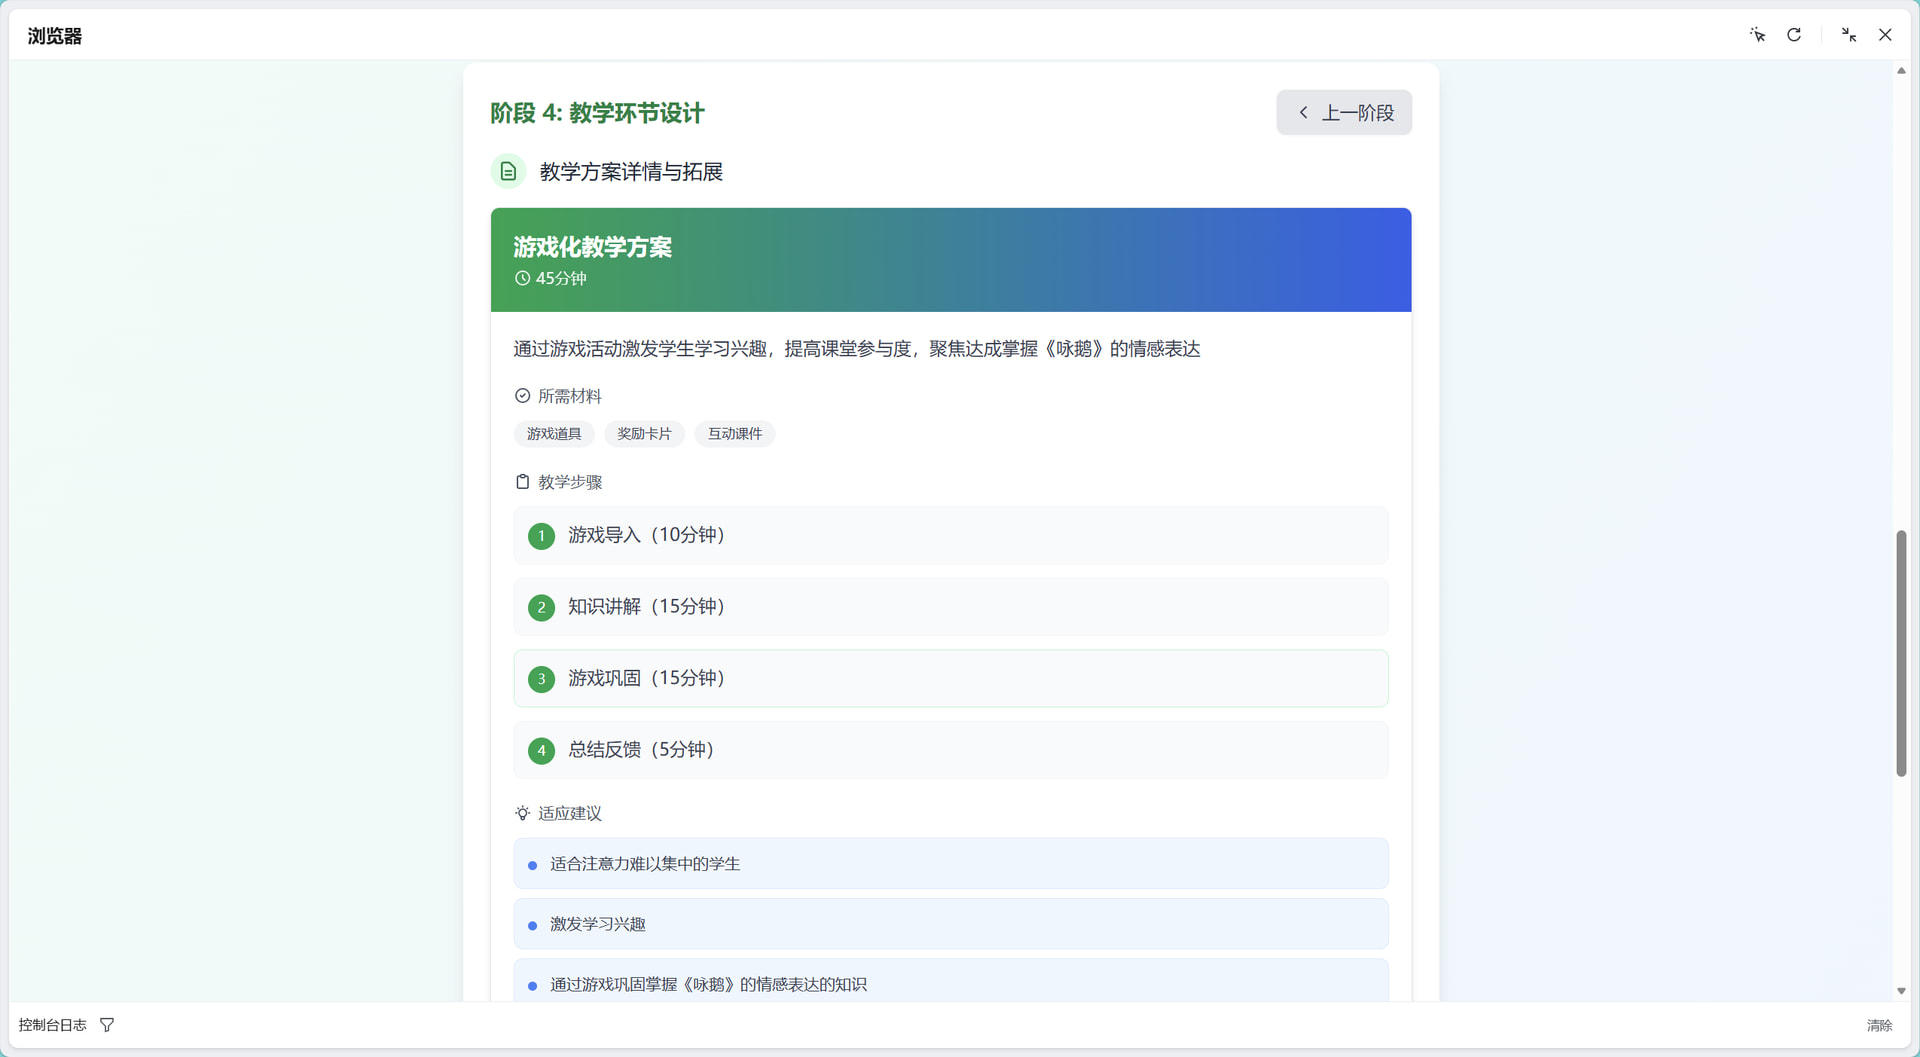Expand step 1 游戏导入 (10分钟)
1920x1057 pixels.
[x=950, y=536]
